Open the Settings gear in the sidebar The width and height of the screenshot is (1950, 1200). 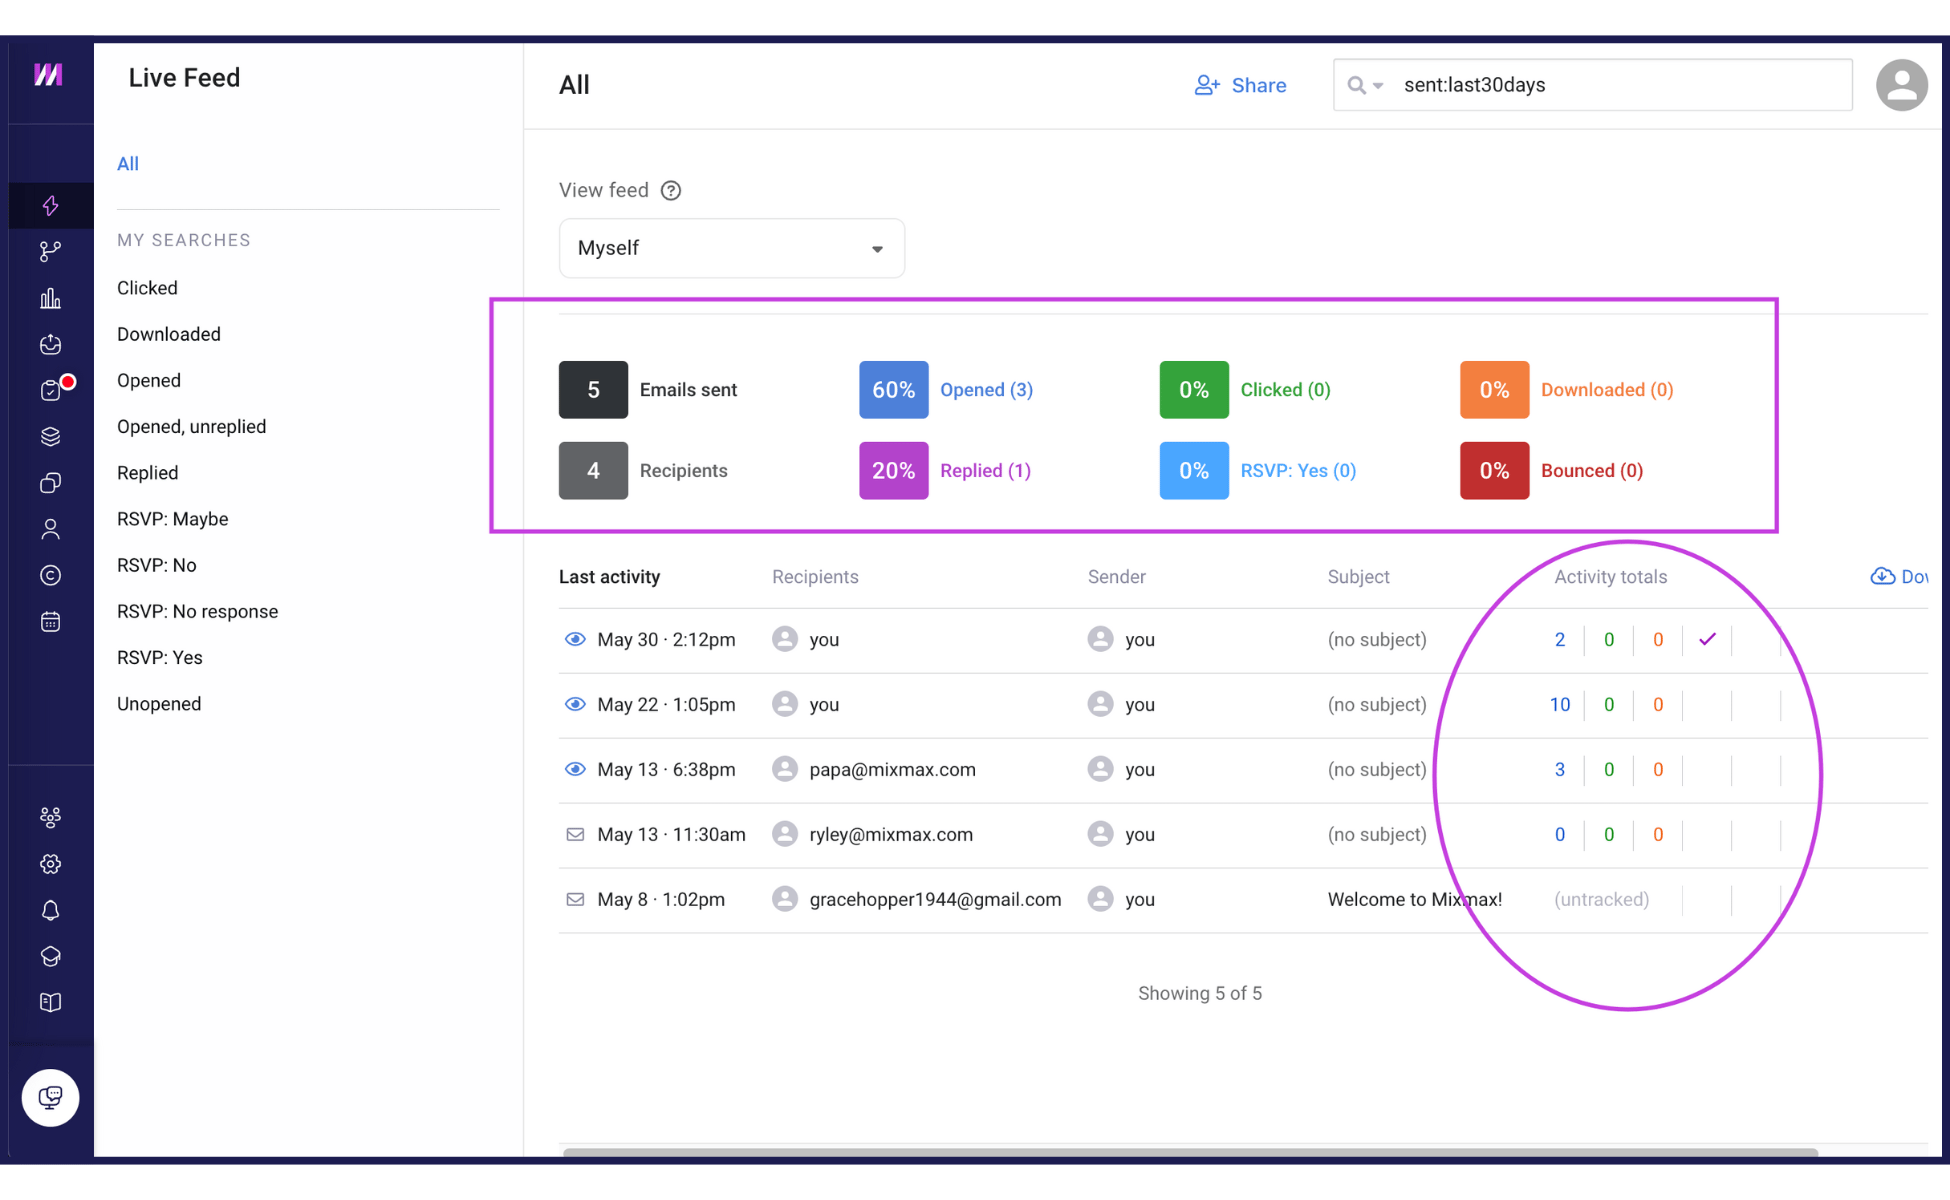50,864
